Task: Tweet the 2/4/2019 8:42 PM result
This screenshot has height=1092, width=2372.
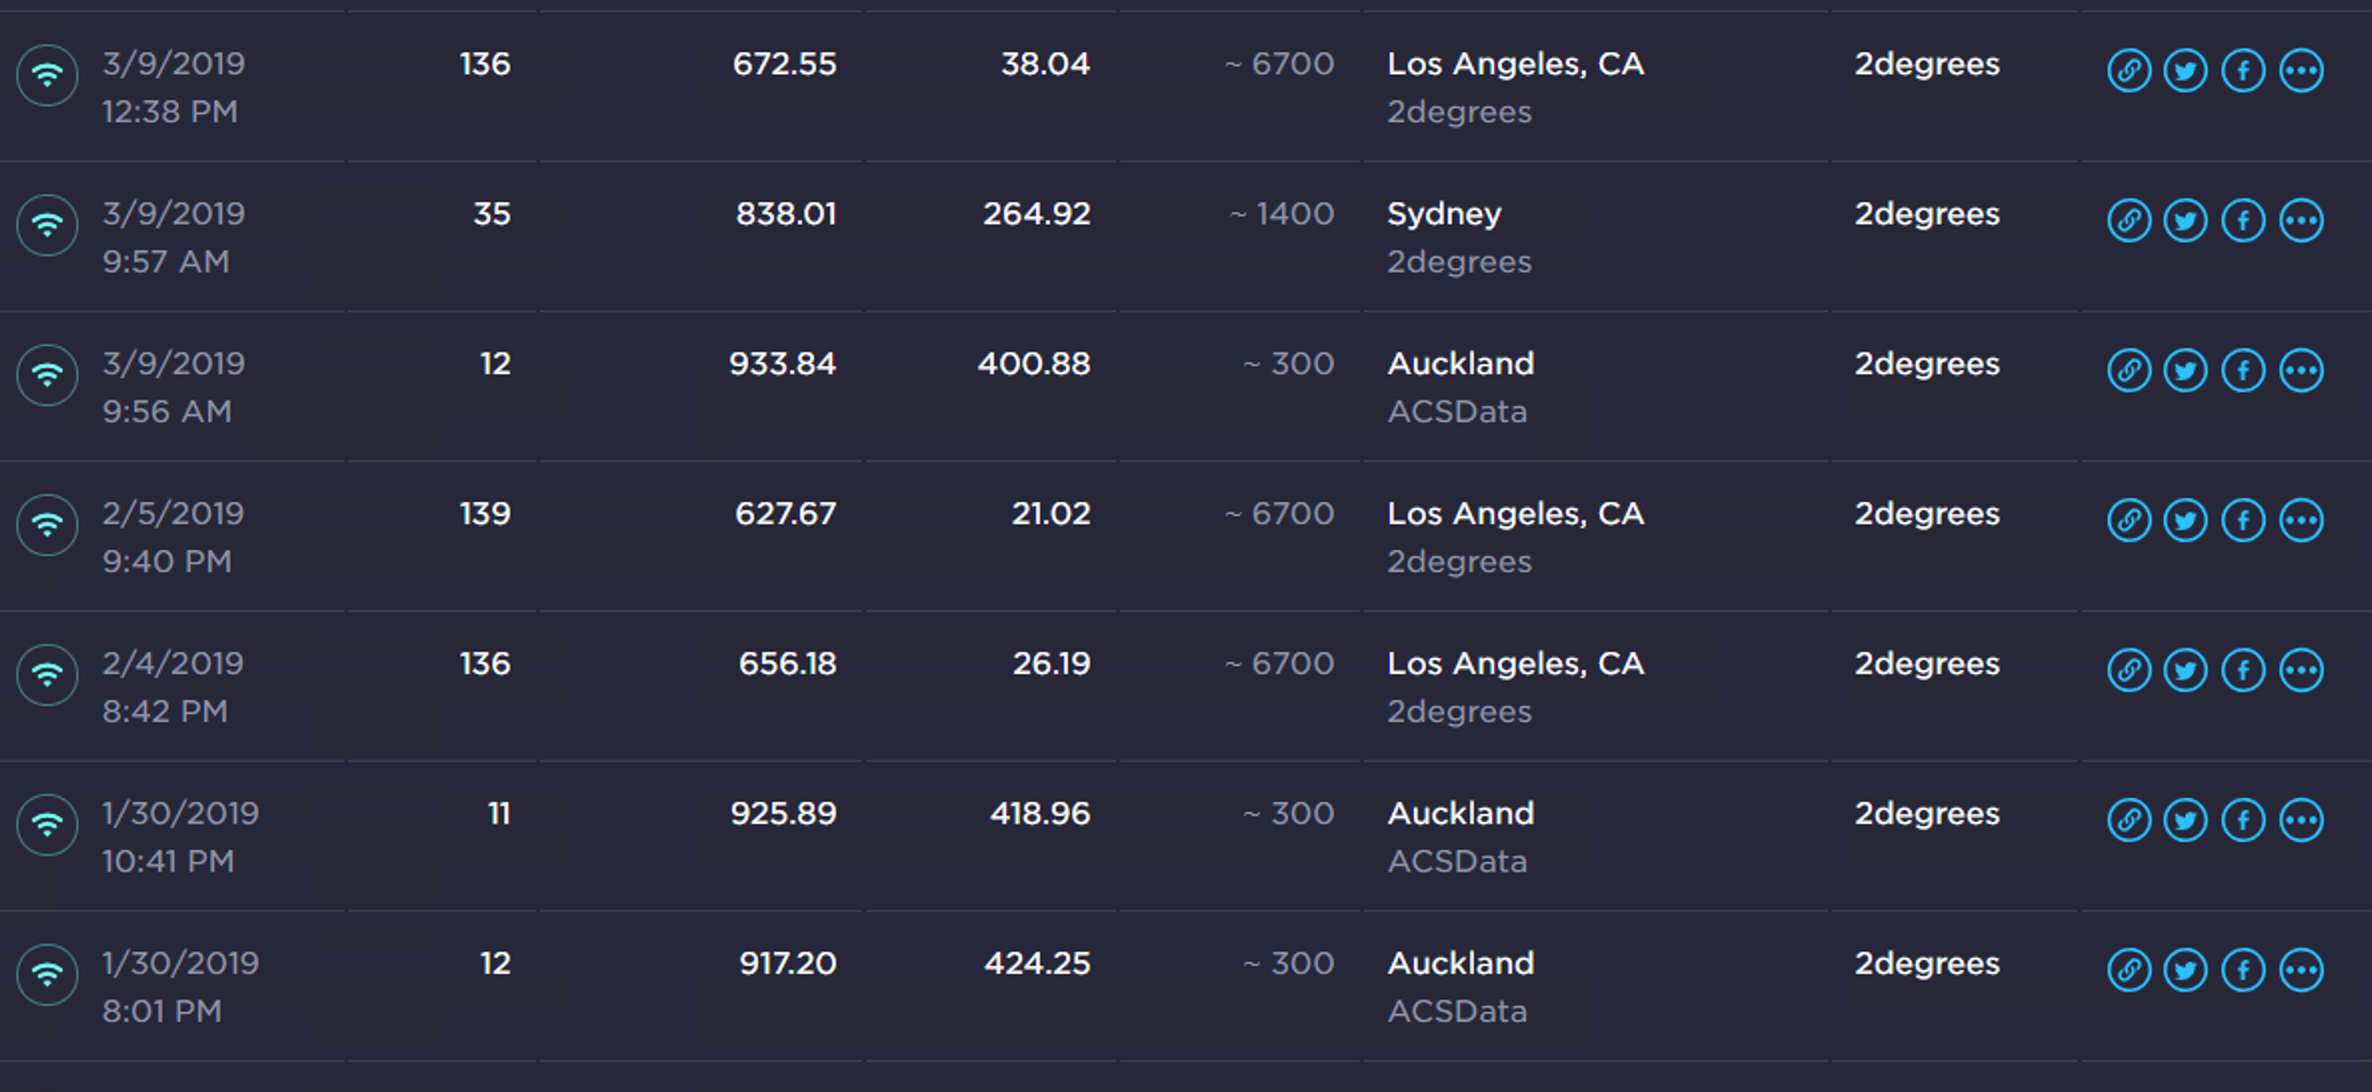Action: 2186,671
